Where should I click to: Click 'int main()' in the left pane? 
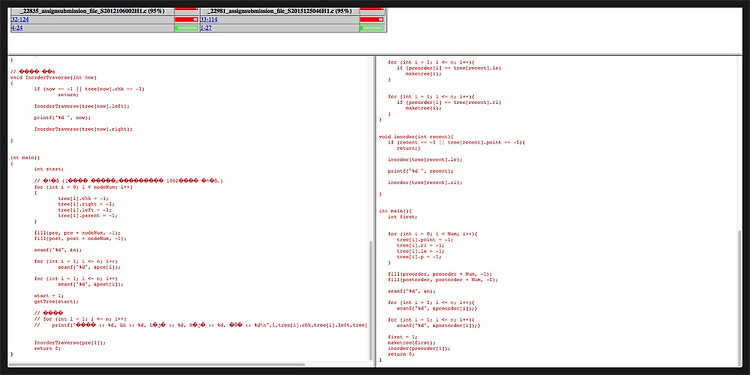point(25,157)
